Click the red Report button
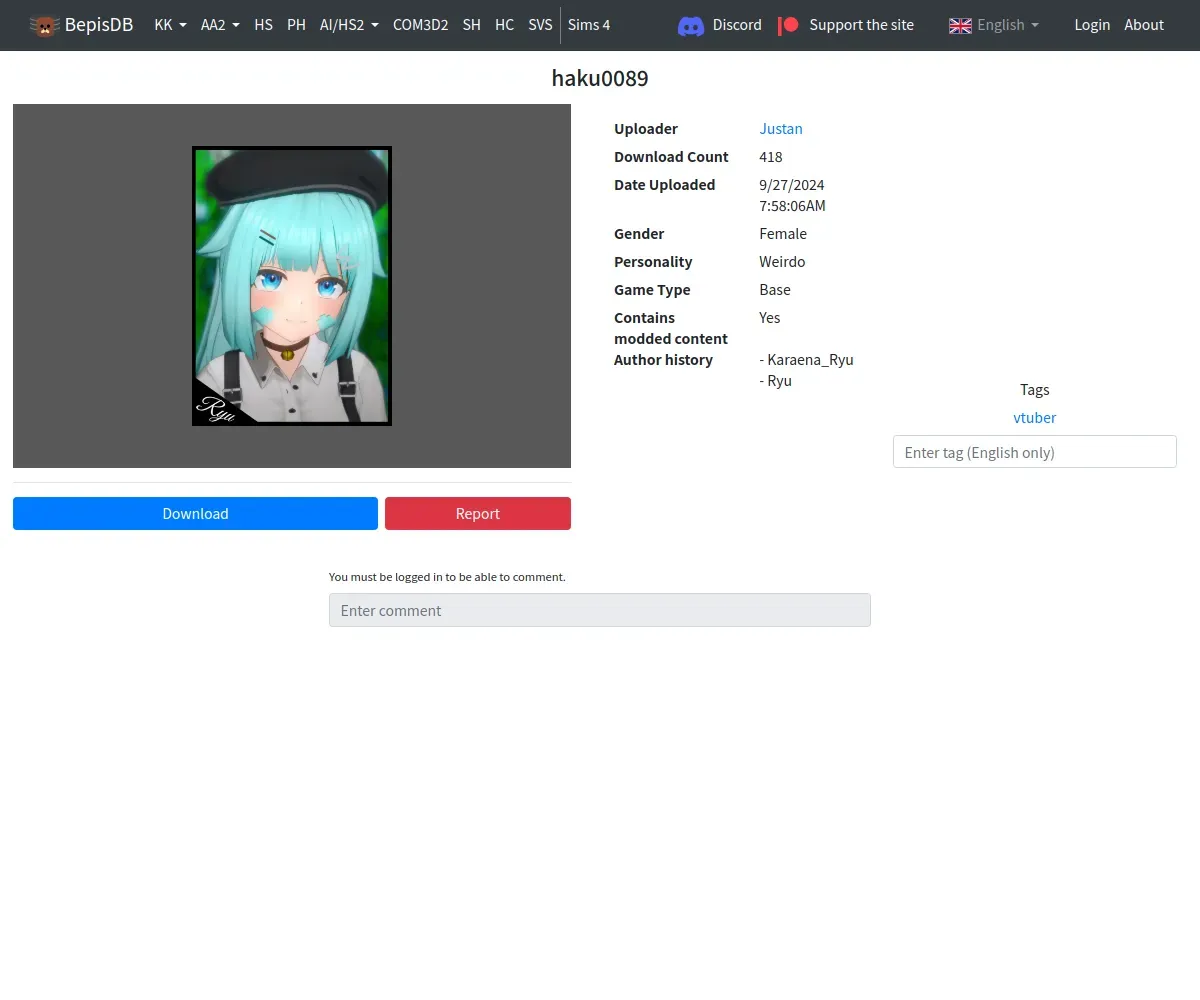 coord(478,514)
